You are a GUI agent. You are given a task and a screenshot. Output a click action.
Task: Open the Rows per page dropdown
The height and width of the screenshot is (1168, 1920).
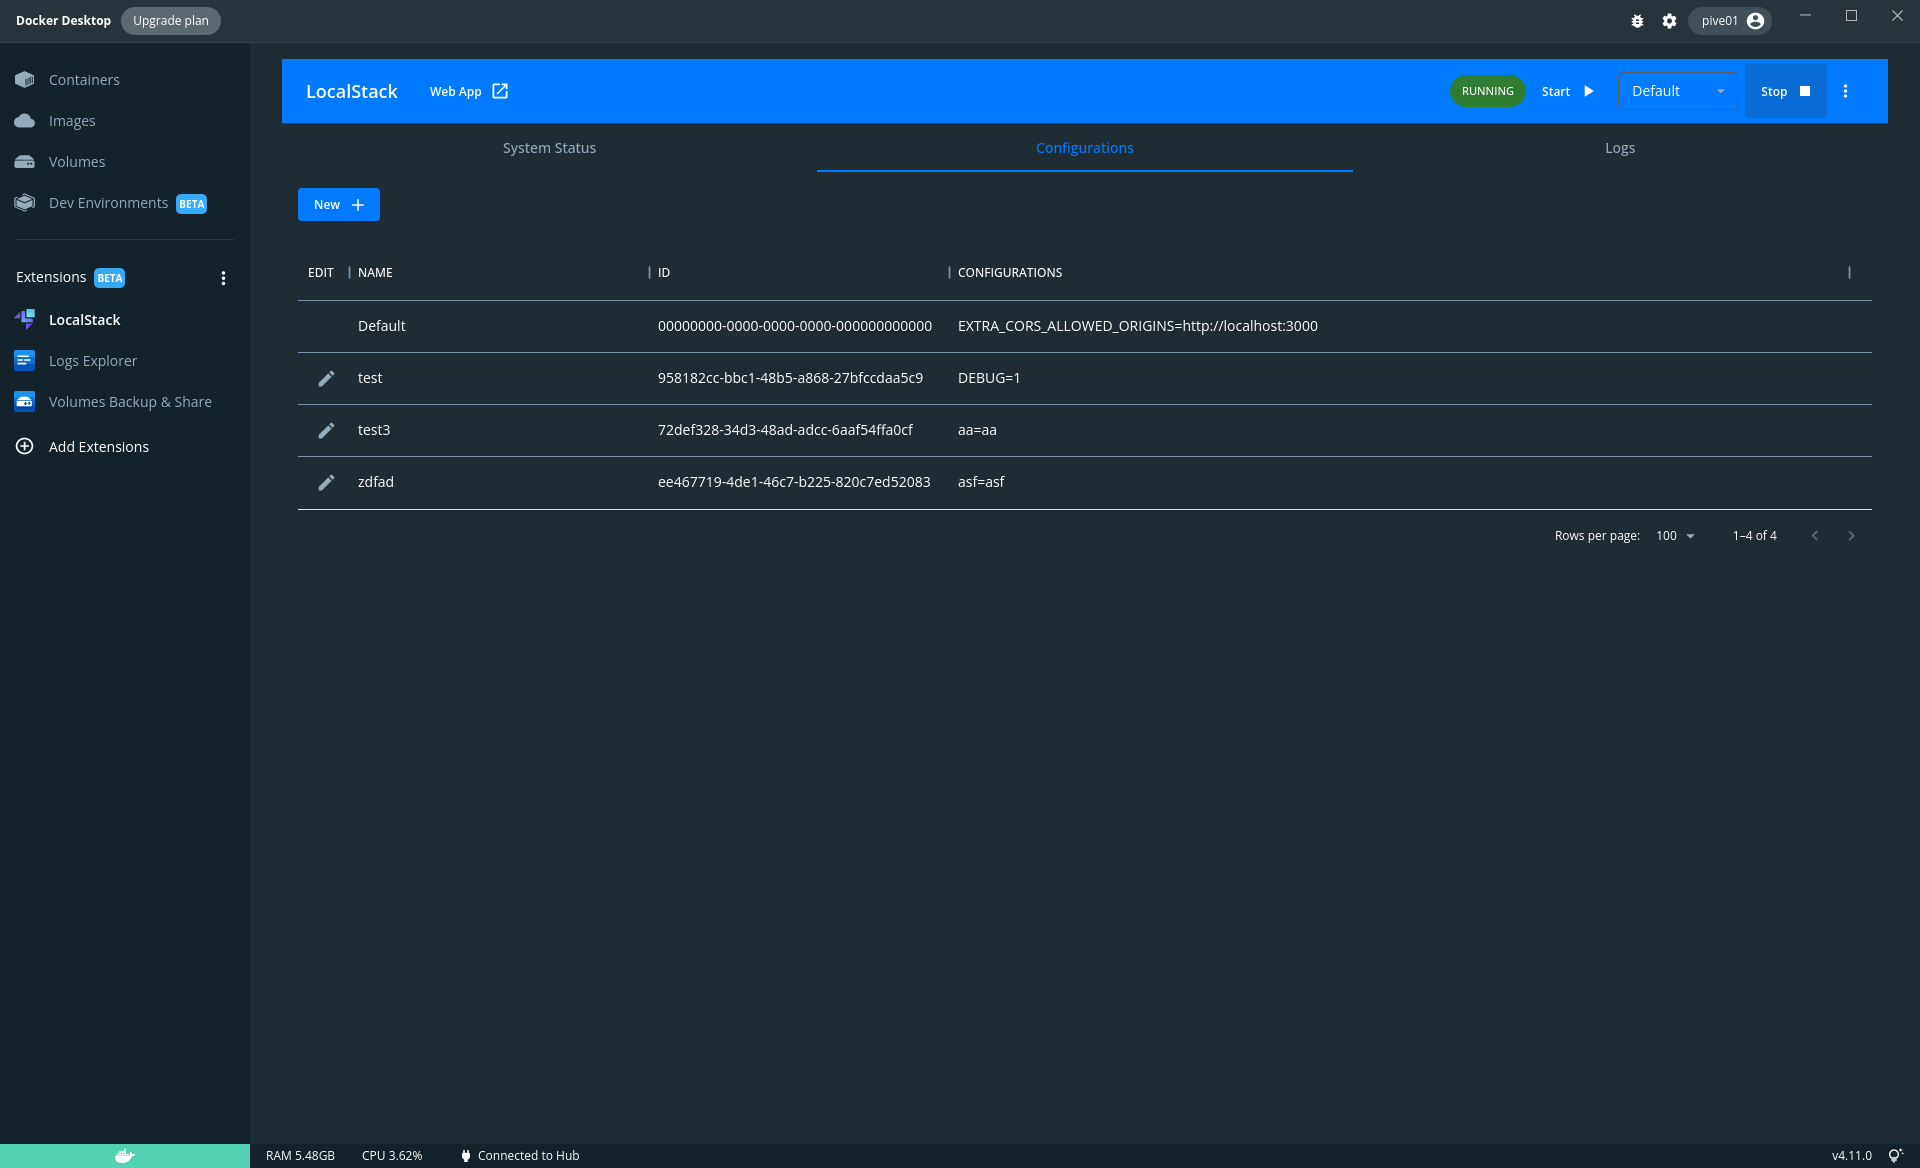coord(1675,536)
